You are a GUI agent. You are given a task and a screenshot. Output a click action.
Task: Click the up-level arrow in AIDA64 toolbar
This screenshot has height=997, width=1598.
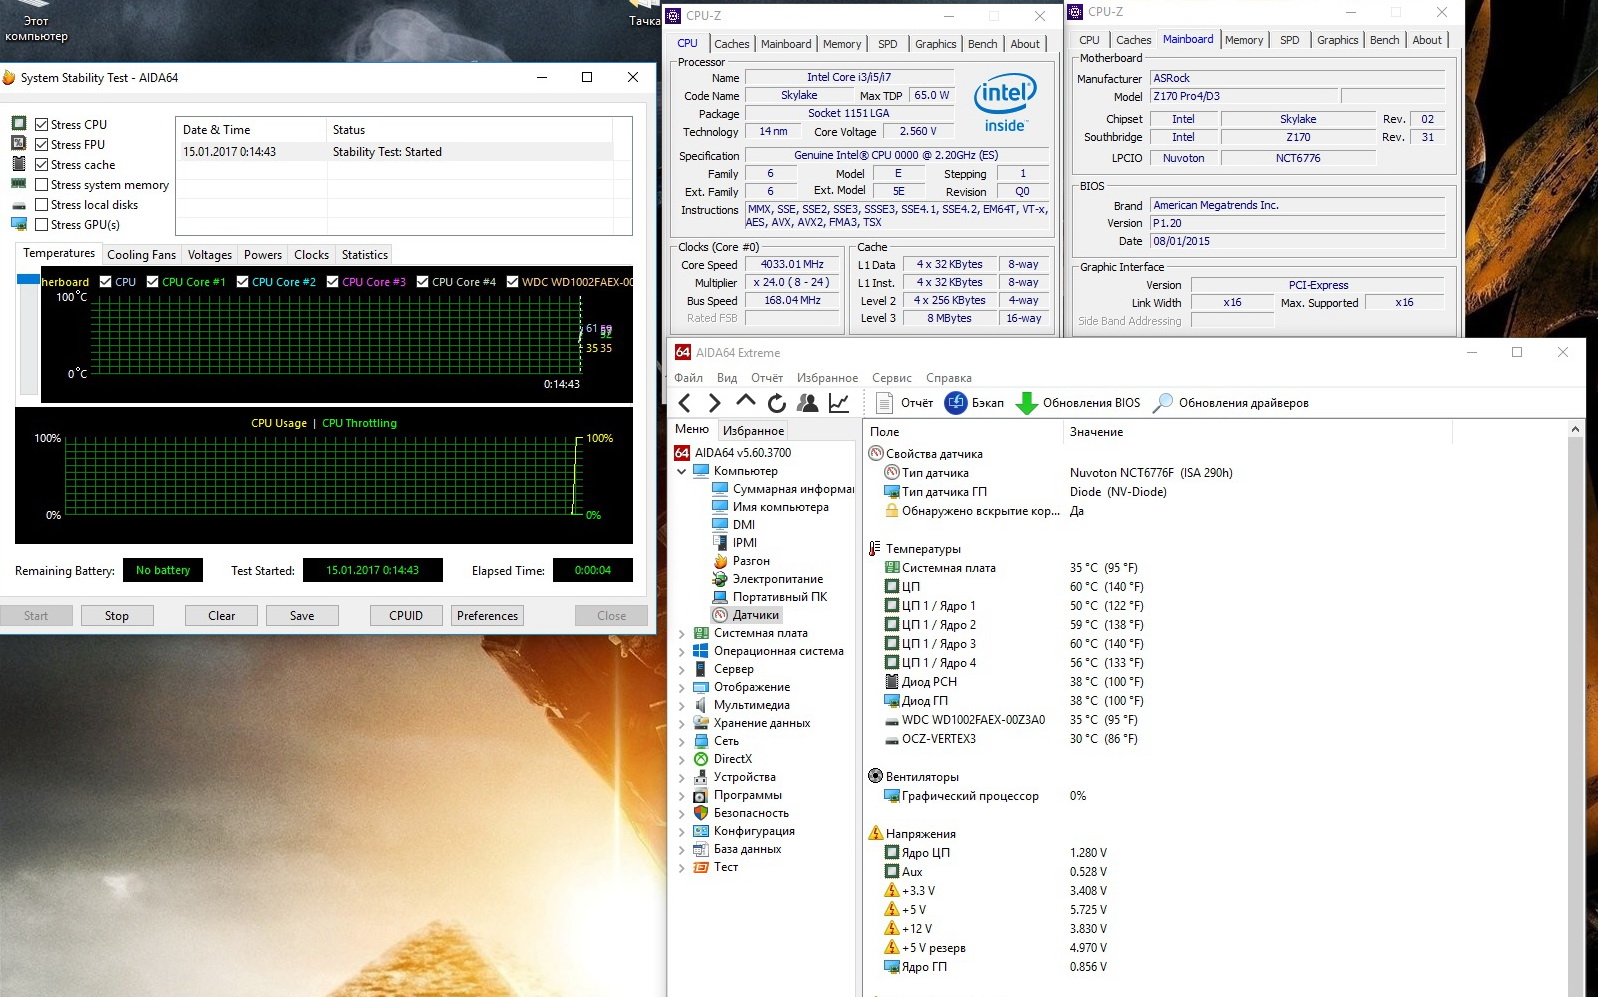pyautogui.click(x=746, y=402)
